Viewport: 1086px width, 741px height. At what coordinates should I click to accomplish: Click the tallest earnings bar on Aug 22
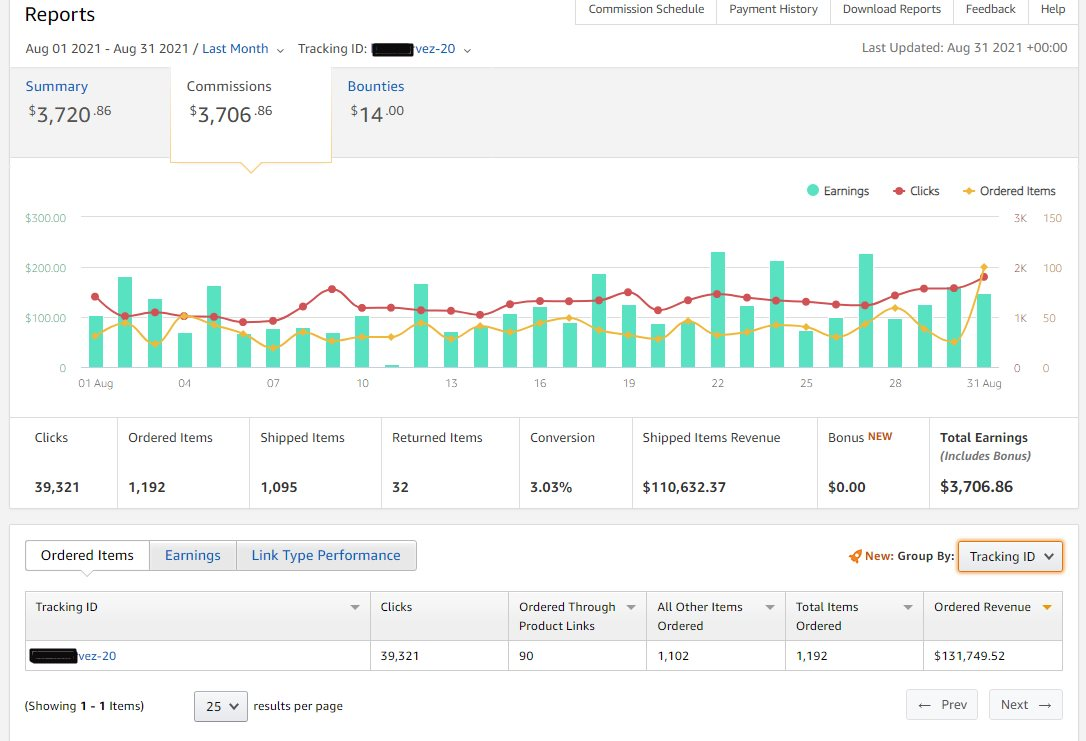click(718, 310)
